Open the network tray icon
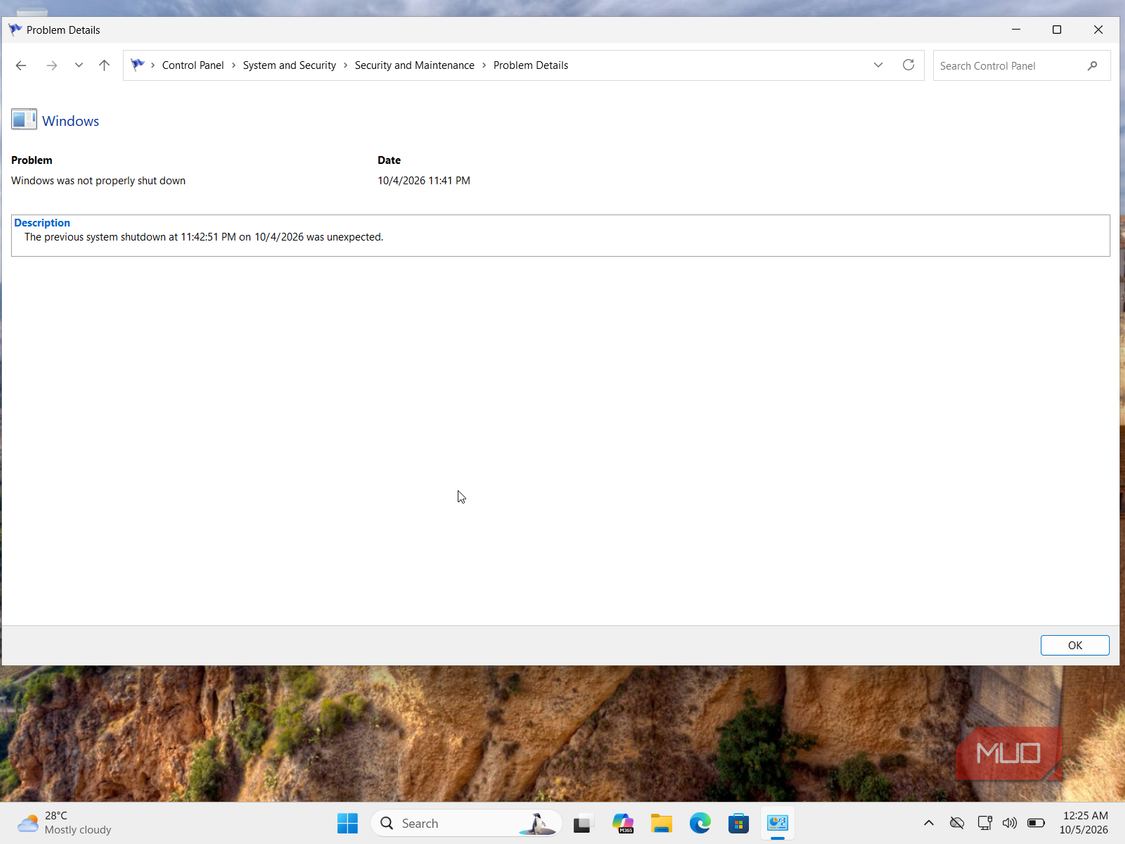 (x=984, y=823)
